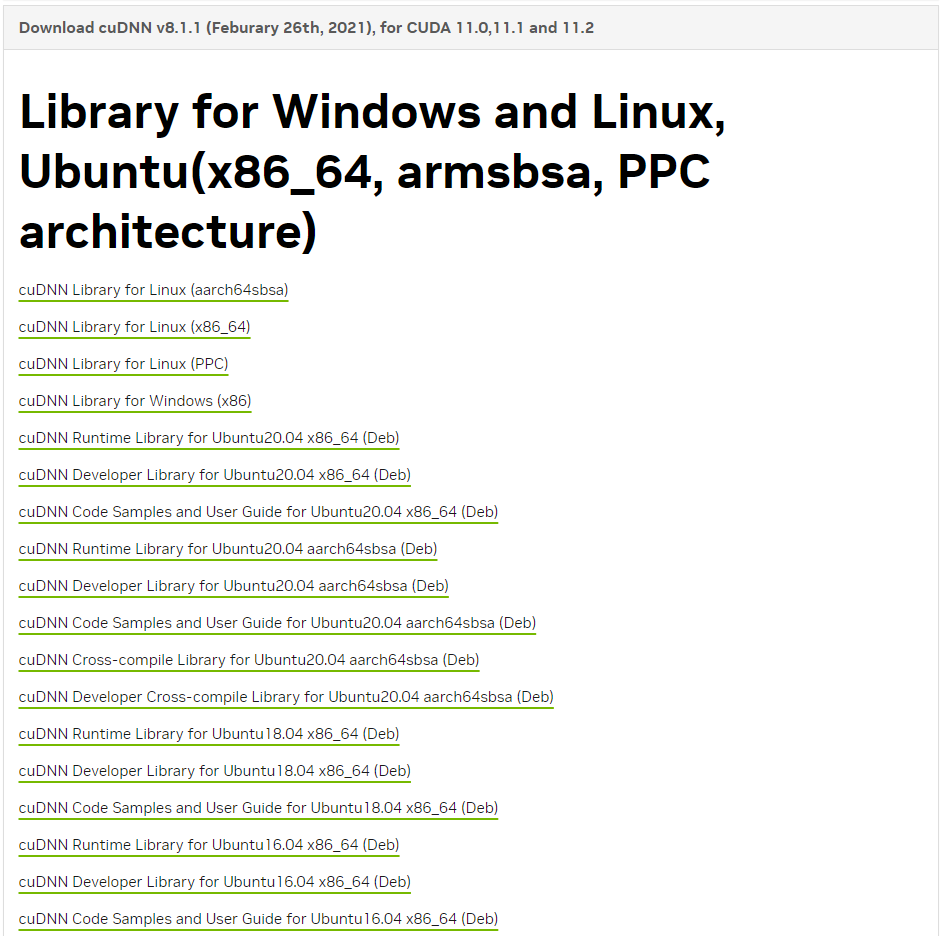
Task: Get cuDNN Runtime Library for Ubuntu20.04 aarch64sbsa
Action: coord(227,549)
